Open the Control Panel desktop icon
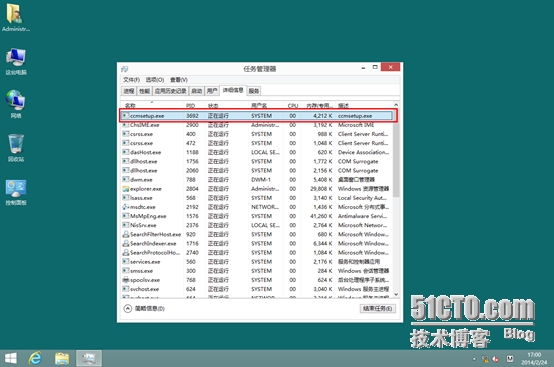This screenshot has height=367, width=554. [16, 193]
